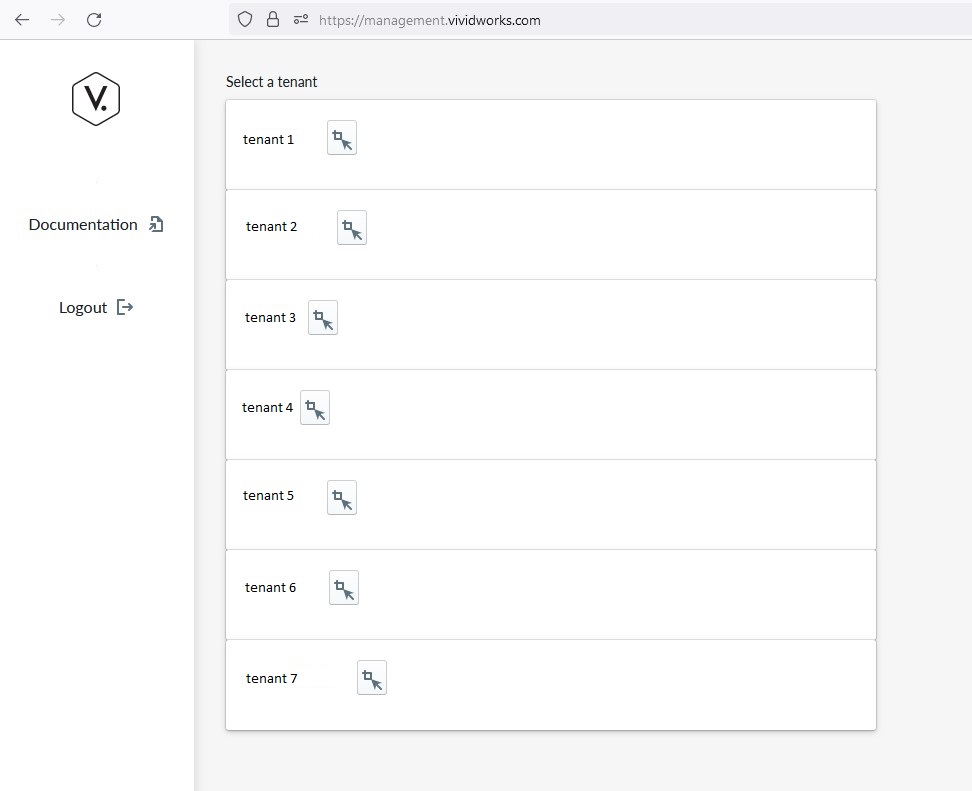
Task: Show site security via padlock icon
Action: click(273, 20)
